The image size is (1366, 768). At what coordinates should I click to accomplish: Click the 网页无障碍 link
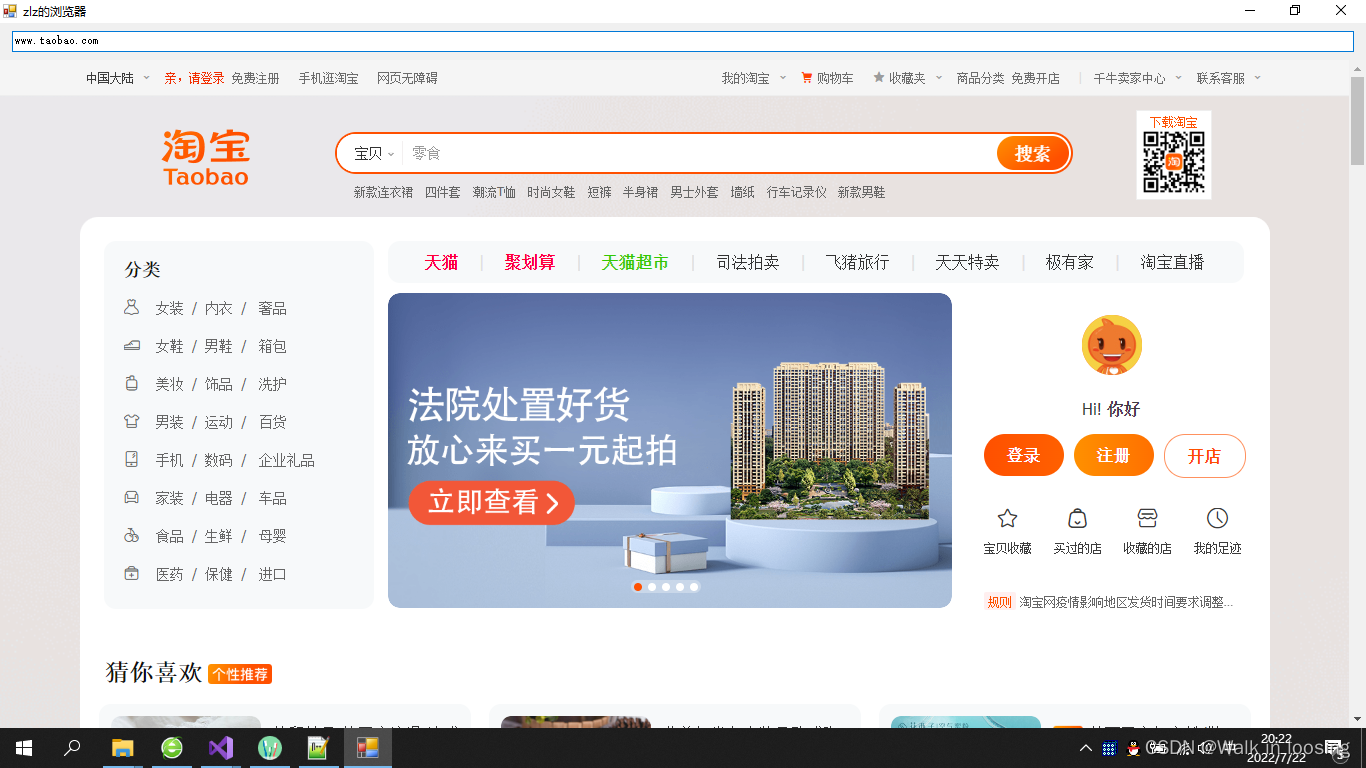tap(407, 78)
